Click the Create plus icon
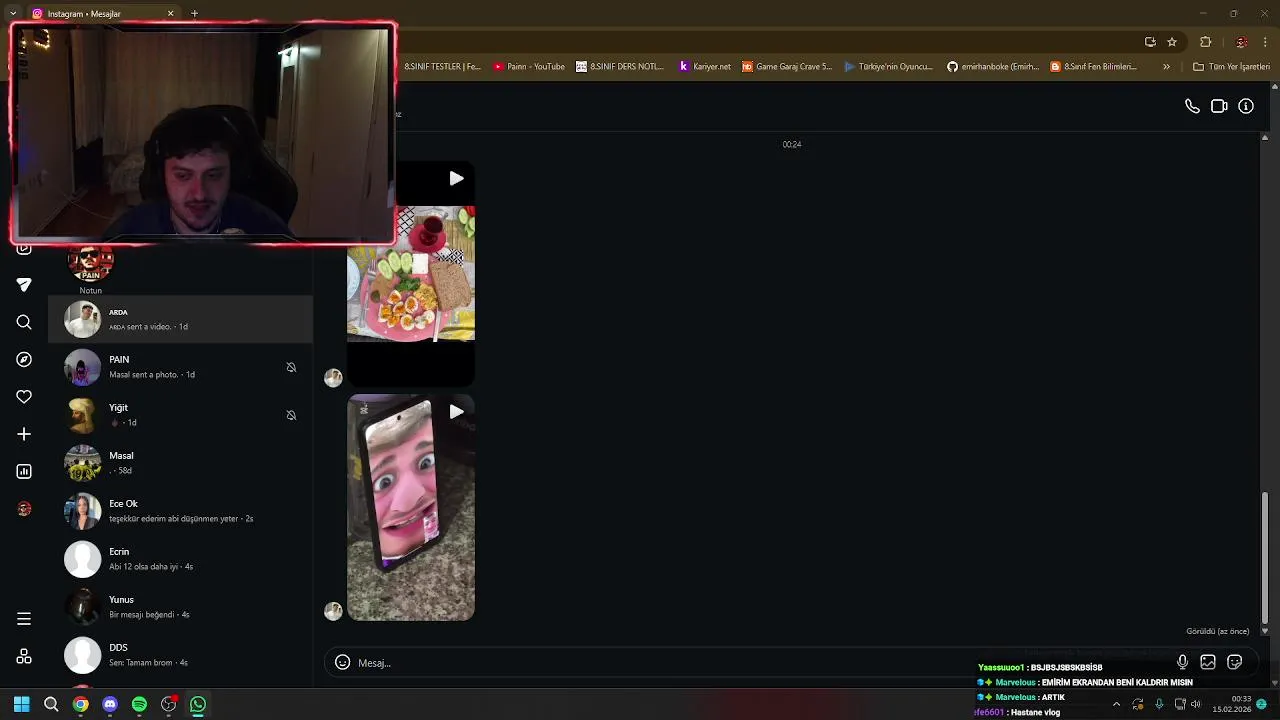Screen dimensions: 1280x720 pyautogui.click(x=24, y=434)
